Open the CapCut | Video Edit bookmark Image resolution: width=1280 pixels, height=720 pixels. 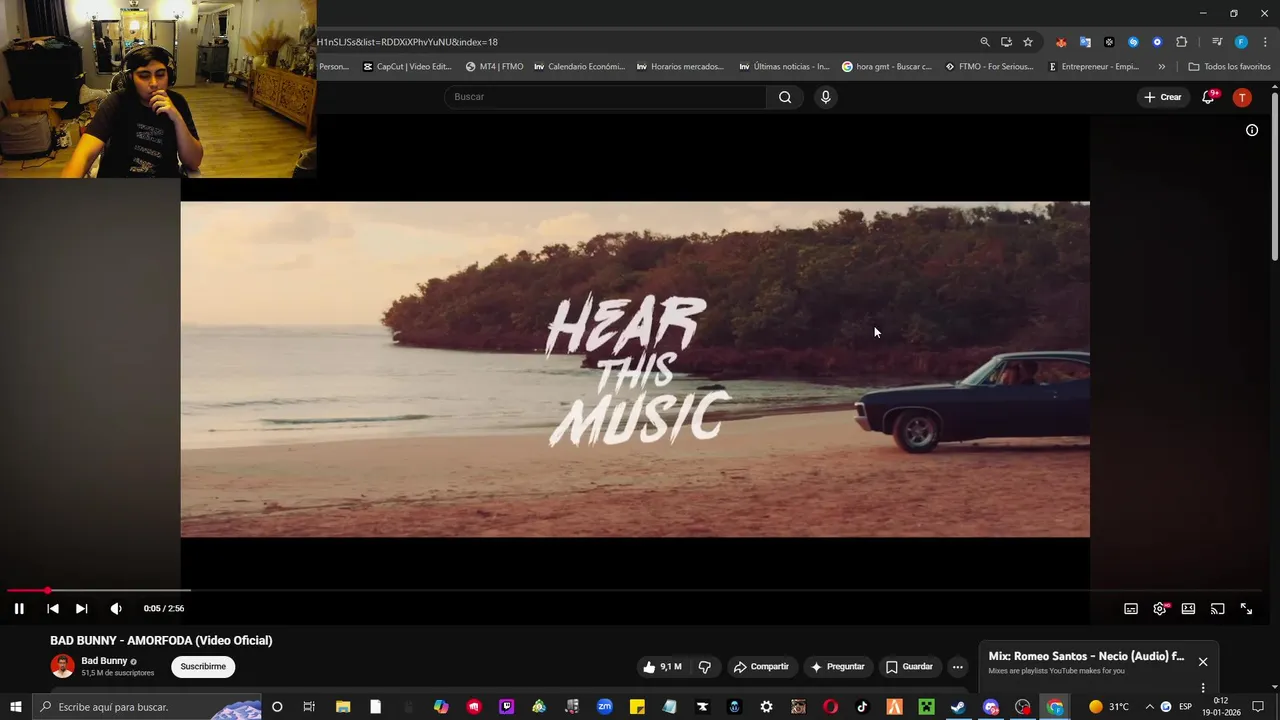407,67
